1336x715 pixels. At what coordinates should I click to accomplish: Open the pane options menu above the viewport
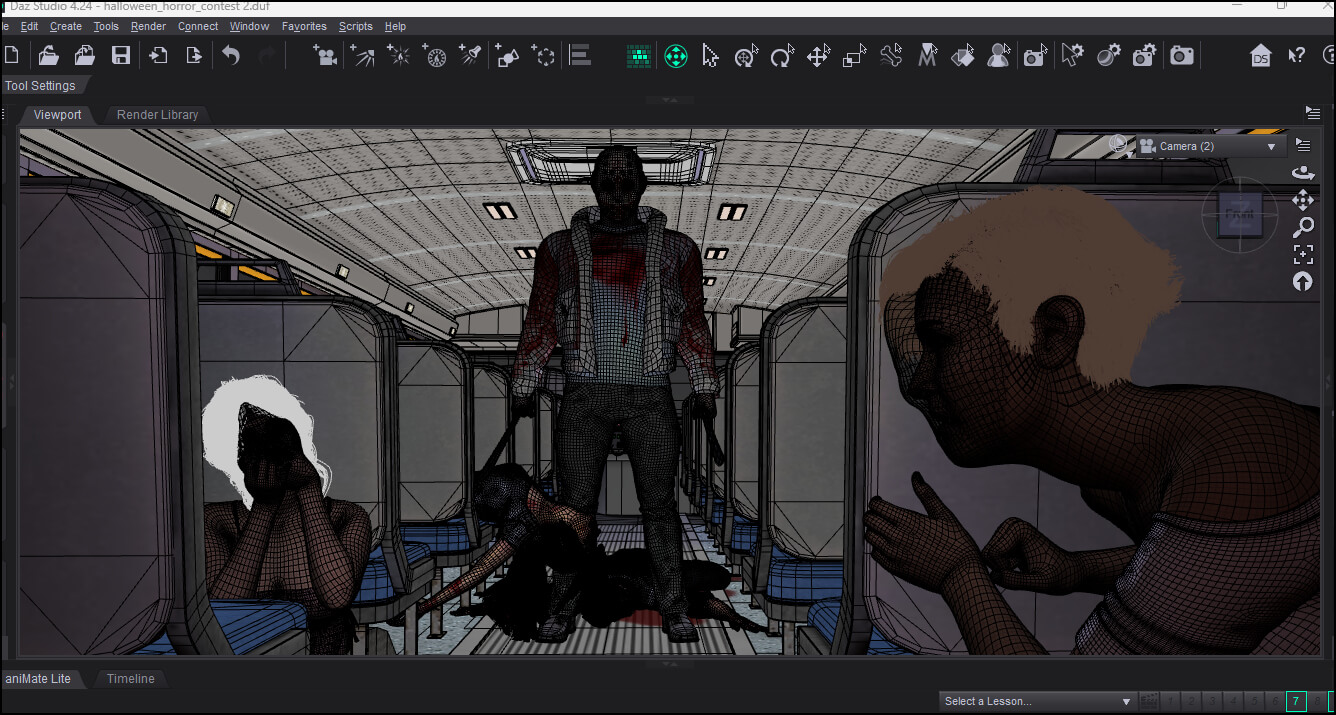coord(1313,112)
